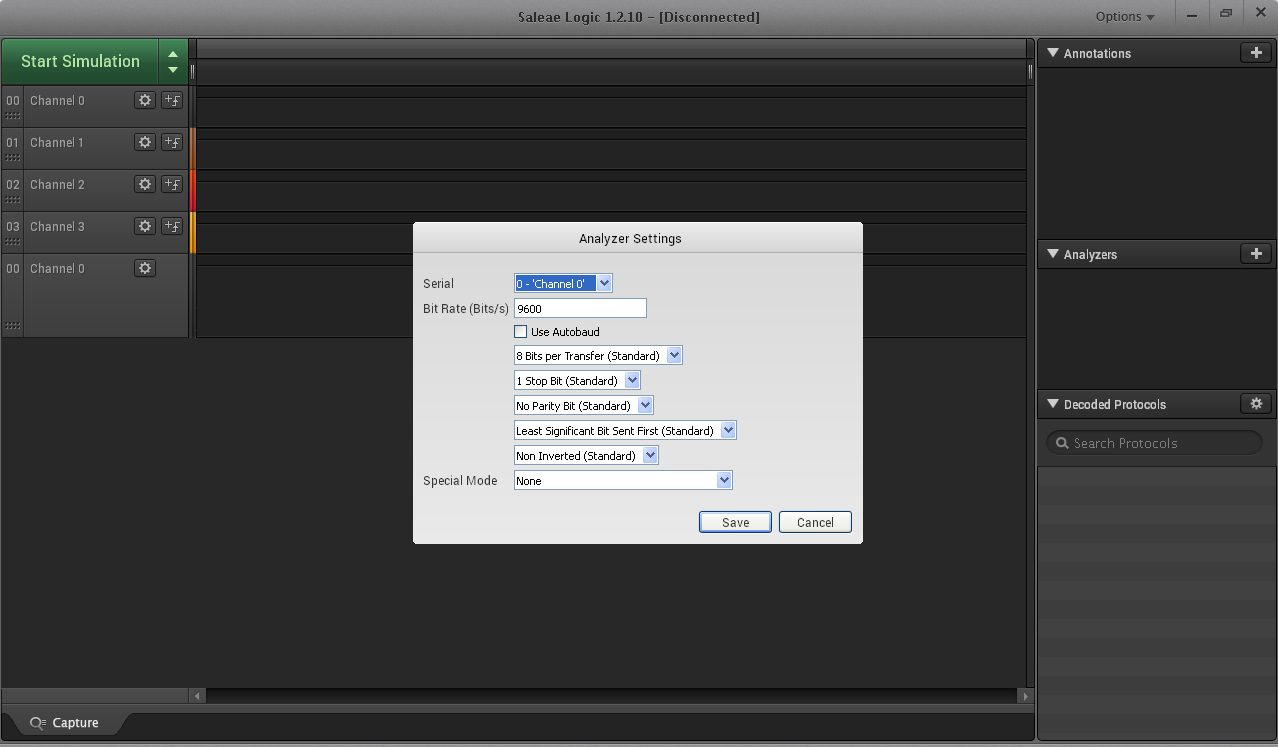Open settings gear of the bottom Channel 0 row

point(145,268)
